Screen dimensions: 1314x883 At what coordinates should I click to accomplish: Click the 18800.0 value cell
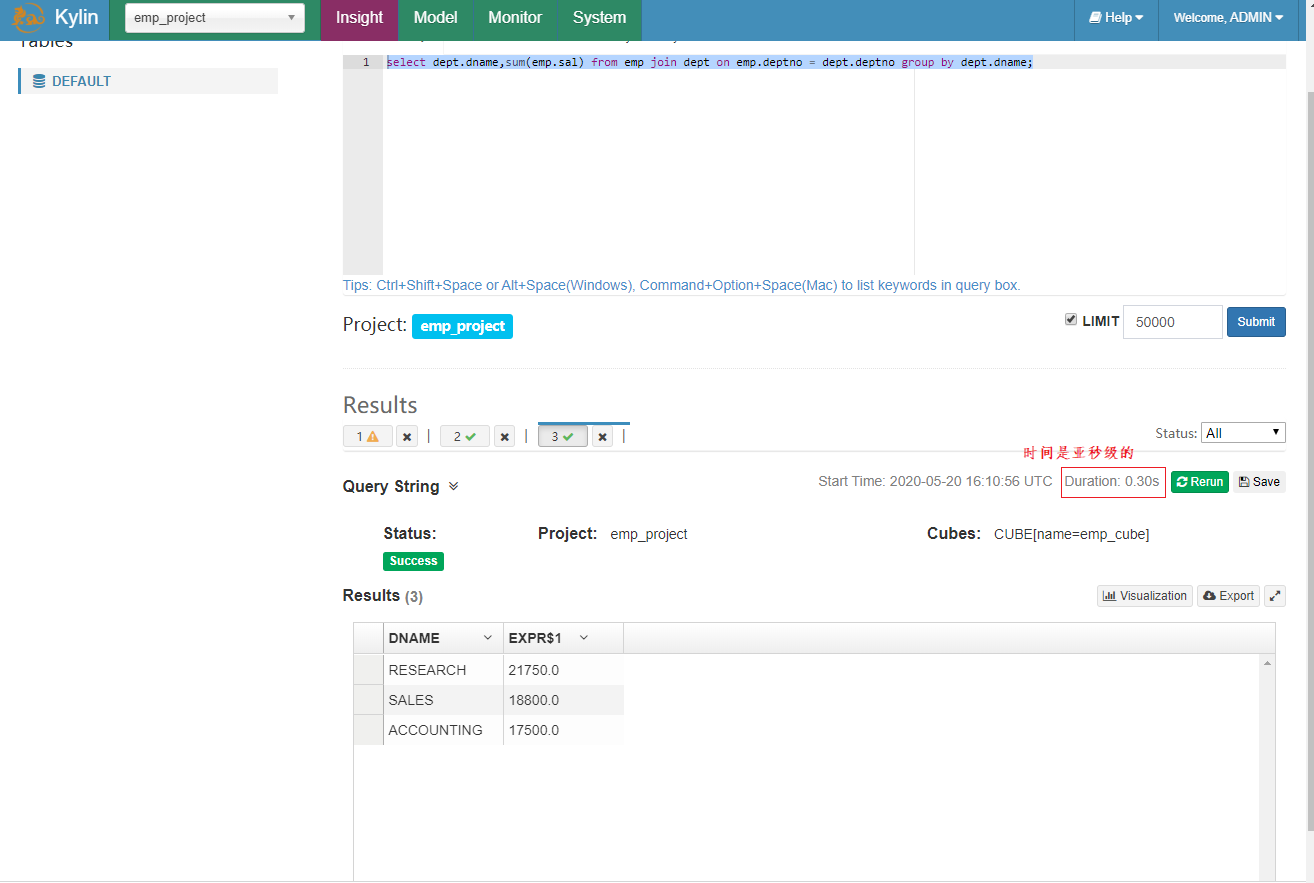point(563,700)
